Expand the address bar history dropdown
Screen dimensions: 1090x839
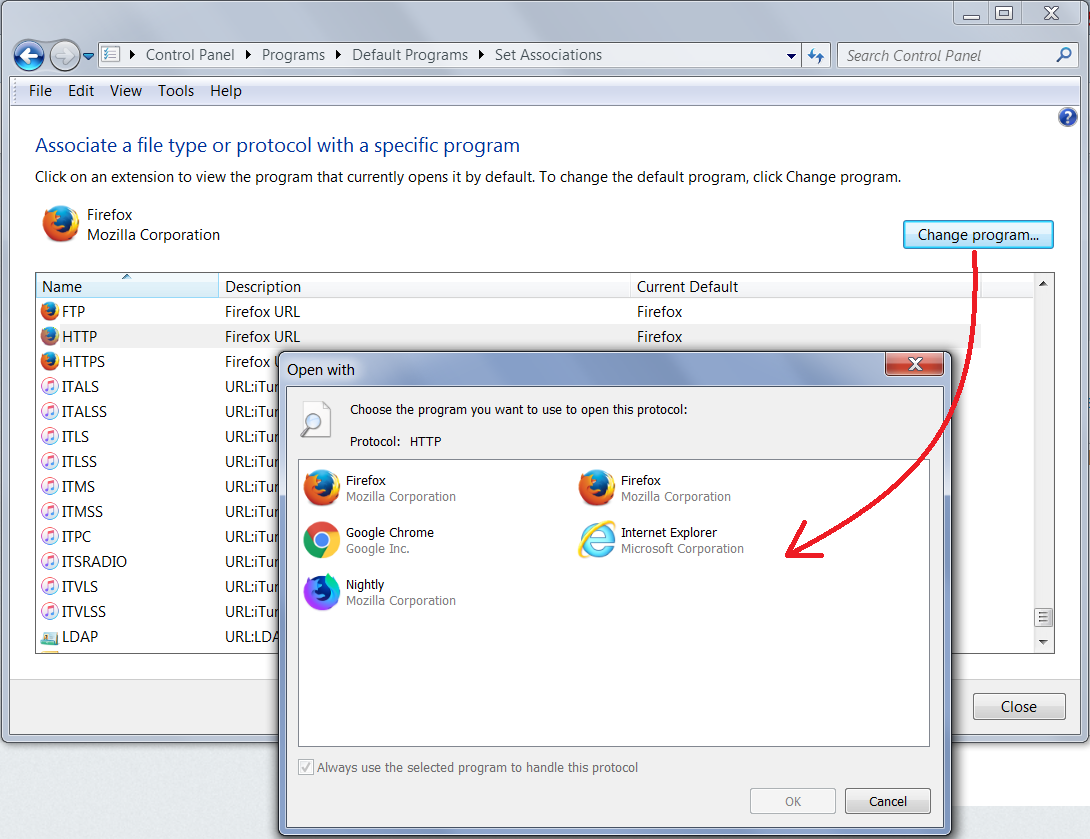coord(791,56)
